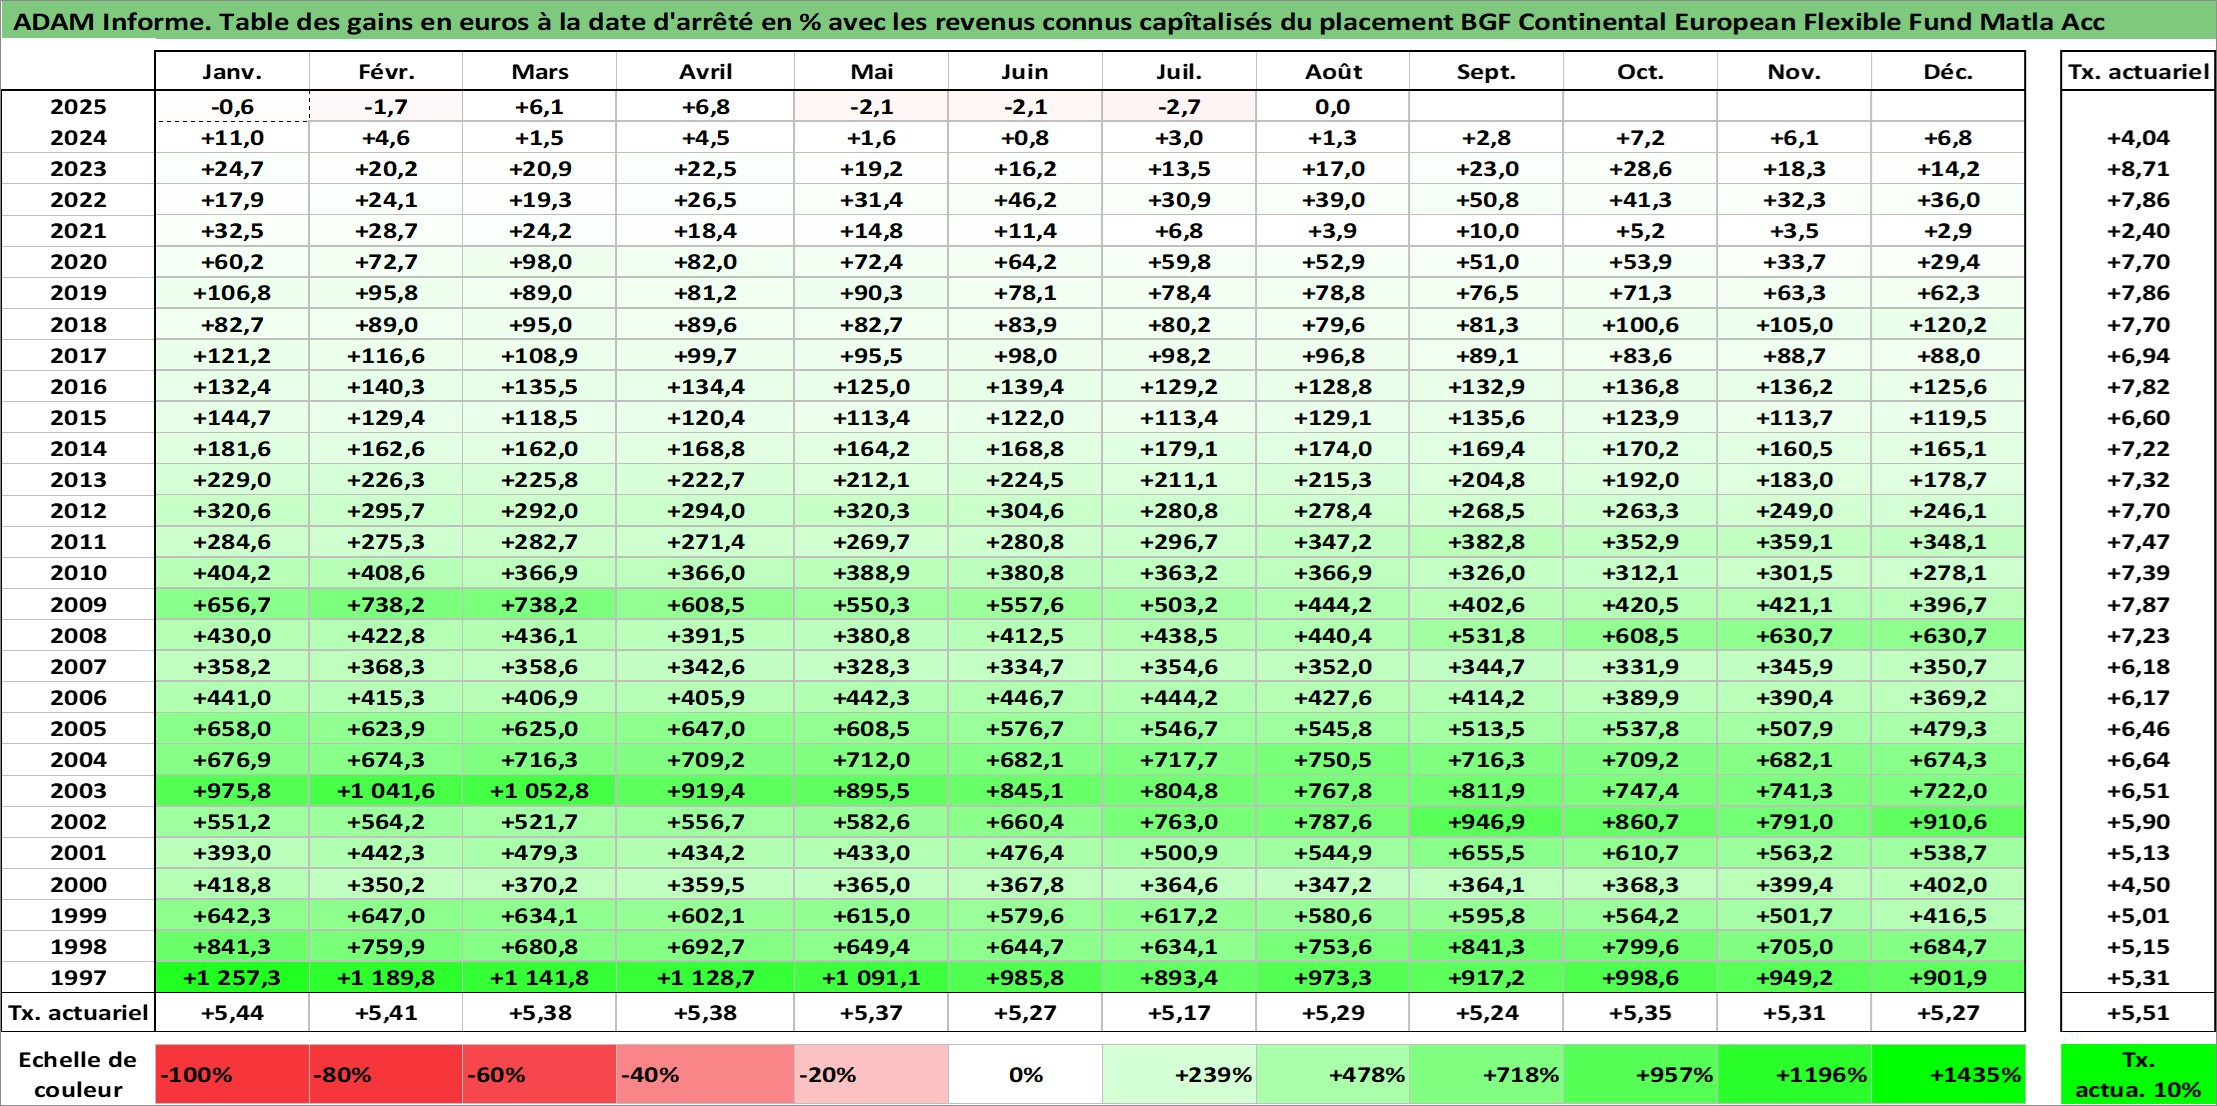Click the '+998,6' October cell in 1997
Viewport: 2217px width, 1106px height.
1640,977
